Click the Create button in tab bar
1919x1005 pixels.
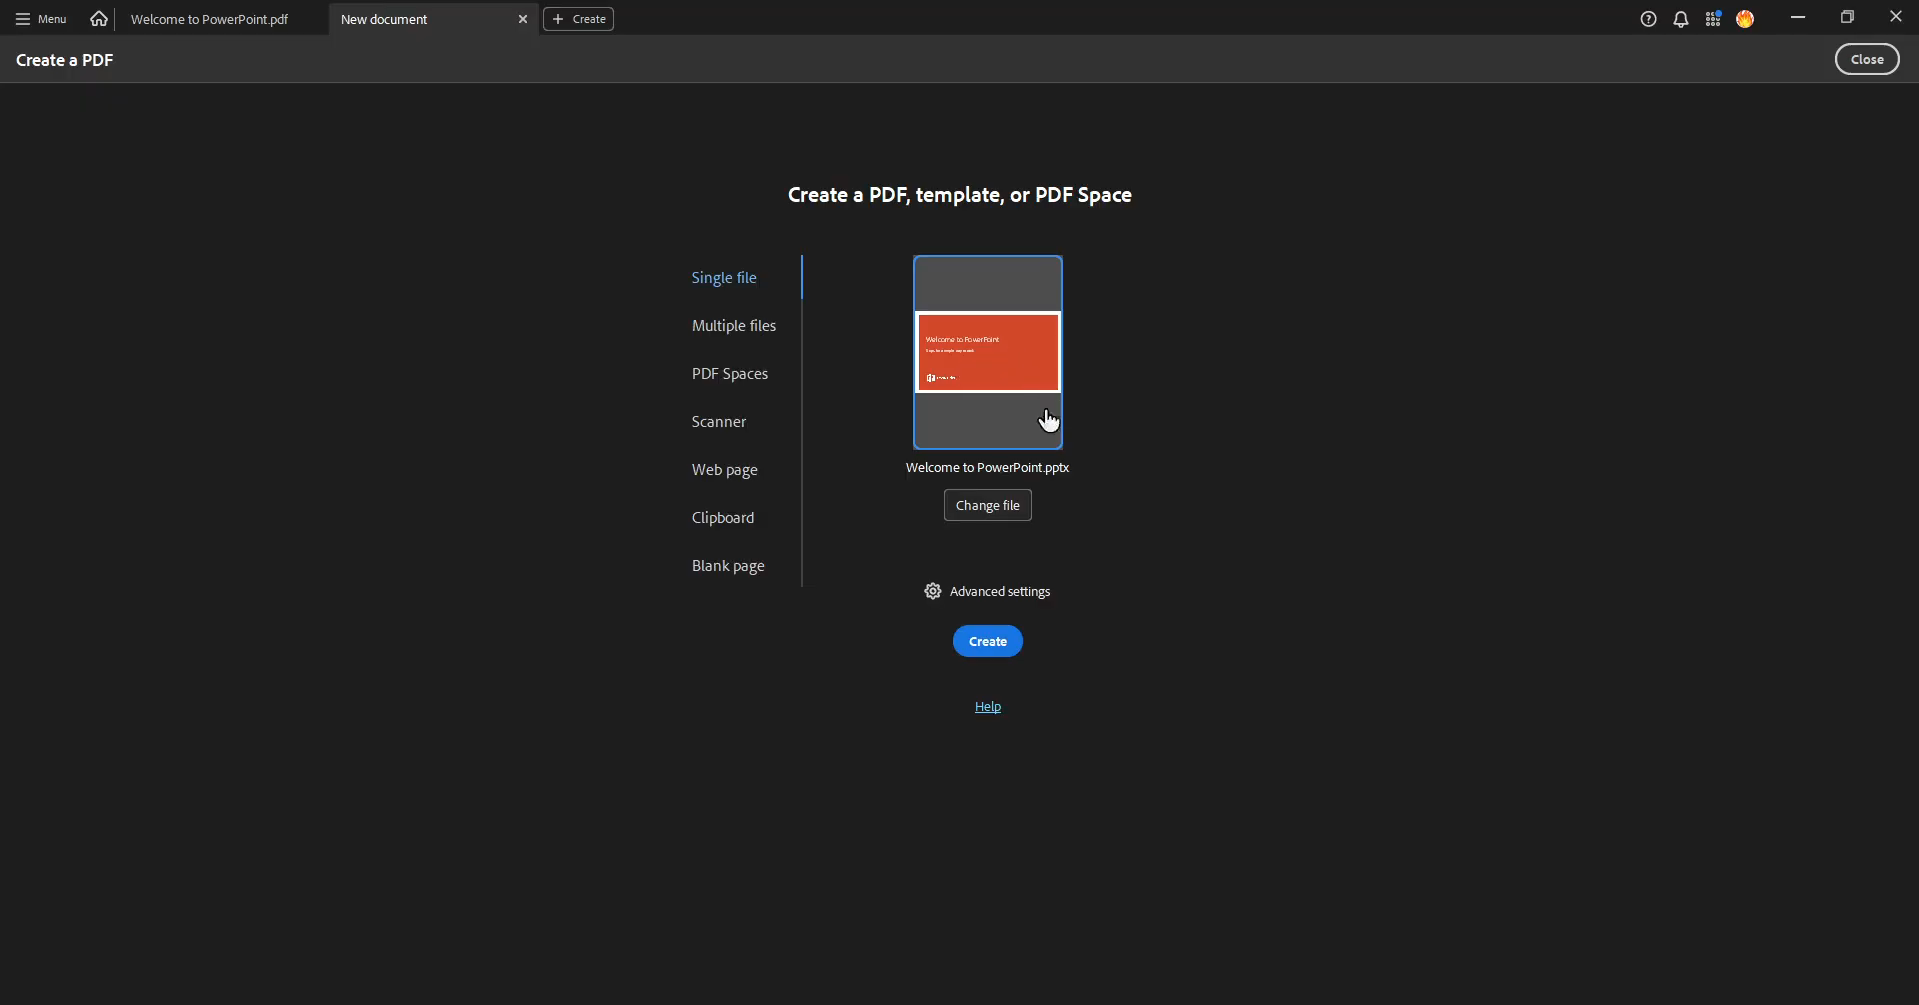(x=579, y=19)
